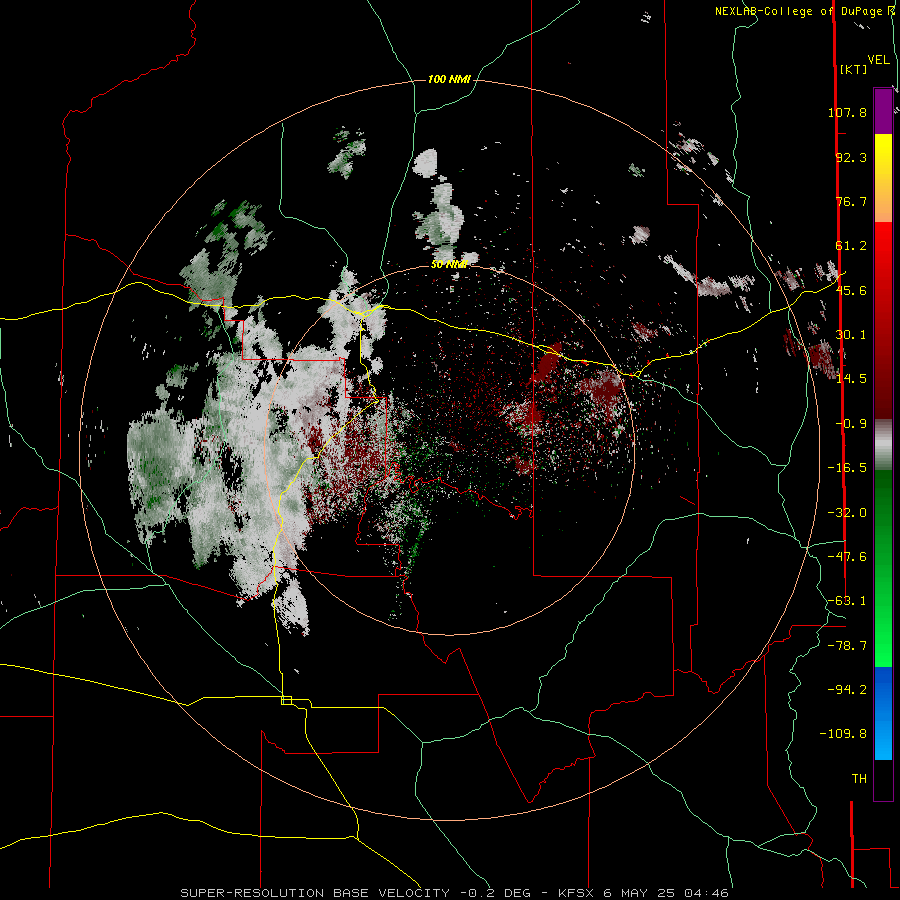Click the VEL legend title
This screenshot has height=900, width=900.
click(879, 60)
